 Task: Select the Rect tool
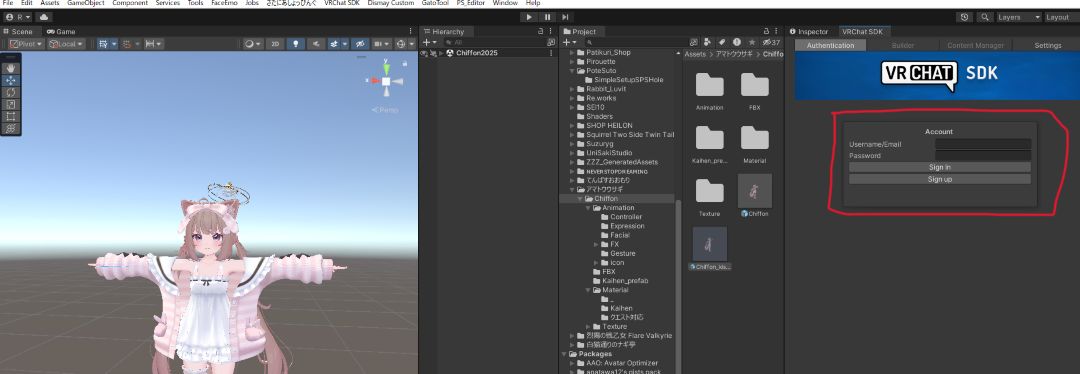pos(10,116)
